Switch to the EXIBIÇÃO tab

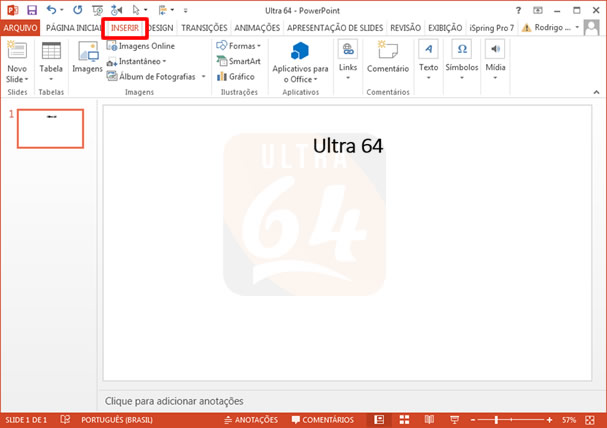(445, 28)
